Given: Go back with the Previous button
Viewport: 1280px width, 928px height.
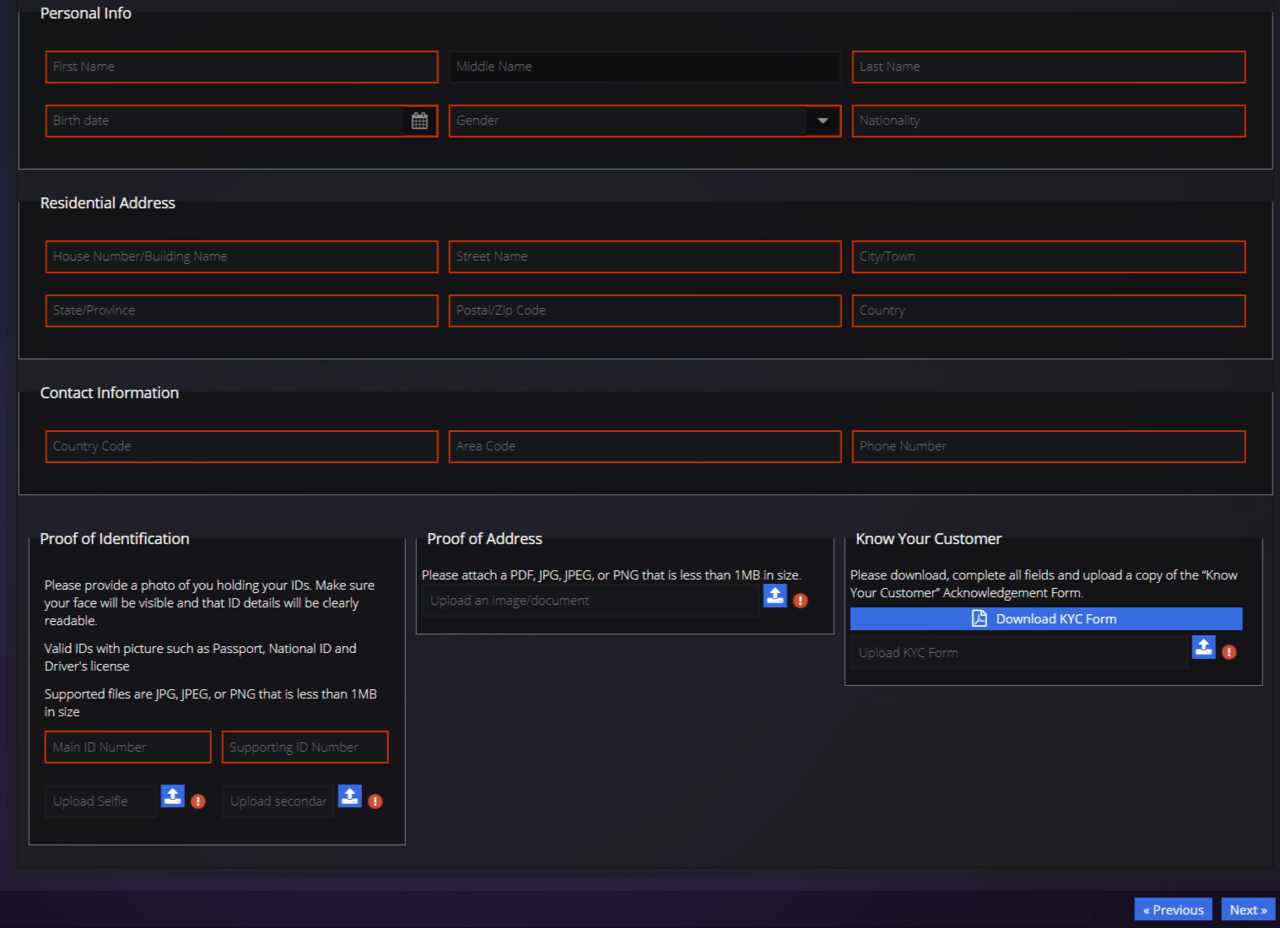Looking at the screenshot, I should tap(1173, 909).
